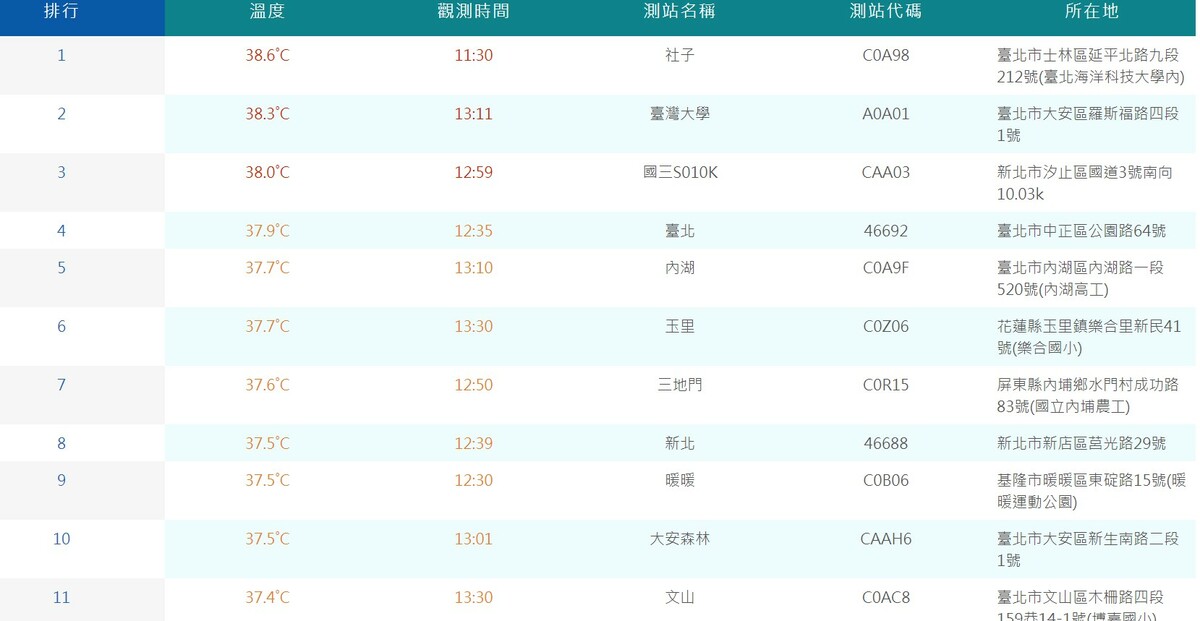Click observation time 11:30
The height and width of the screenshot is (621, 1200).
pos(473,56)
